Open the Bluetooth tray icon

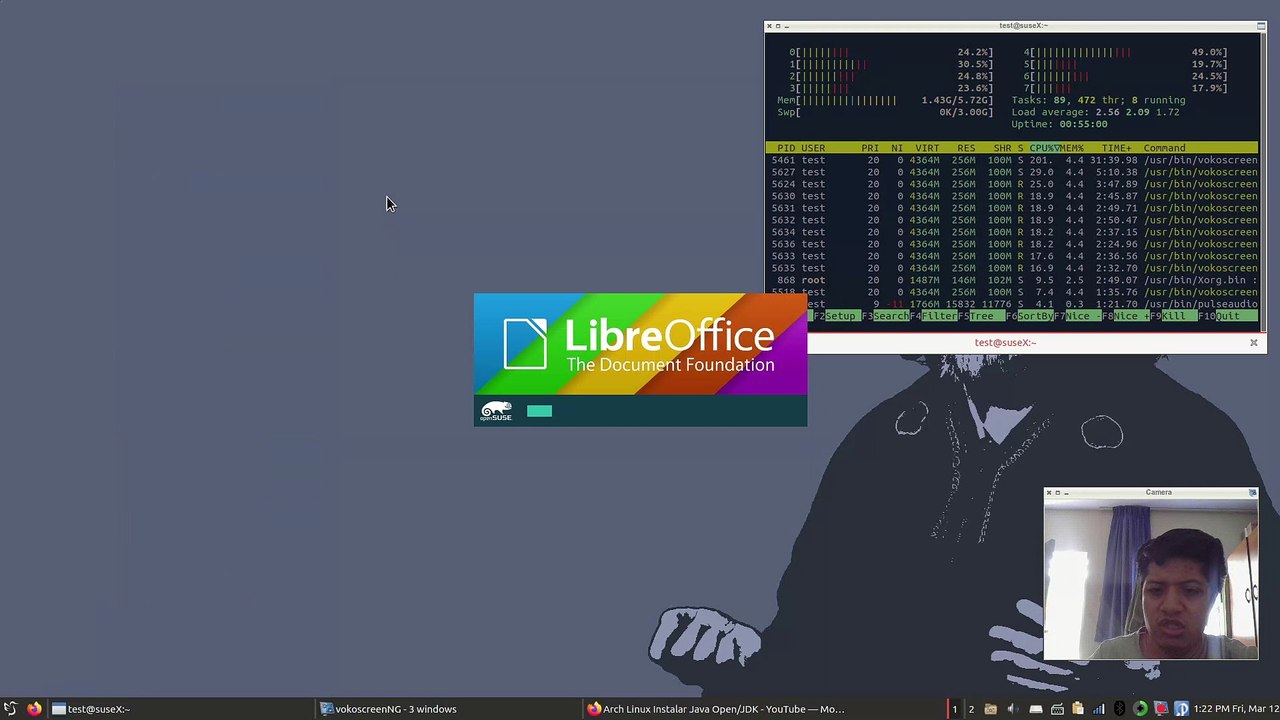coord(1119,709)
